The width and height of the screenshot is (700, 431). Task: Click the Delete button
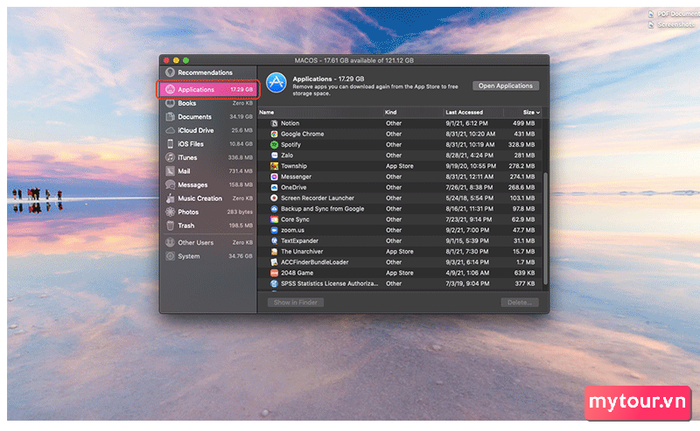point(519,302)
